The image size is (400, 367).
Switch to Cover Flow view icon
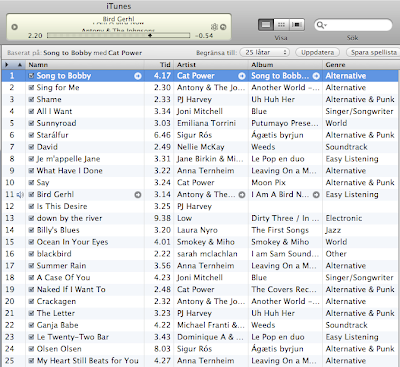(x=296, y=25)
